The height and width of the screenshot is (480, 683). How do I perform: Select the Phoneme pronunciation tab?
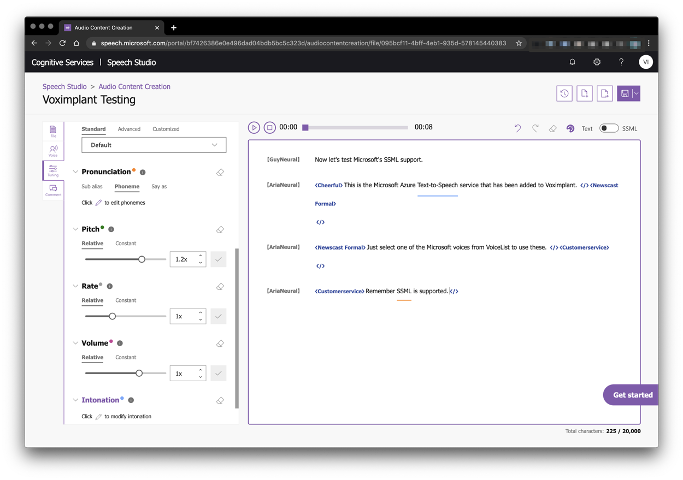tap(127, 186)
